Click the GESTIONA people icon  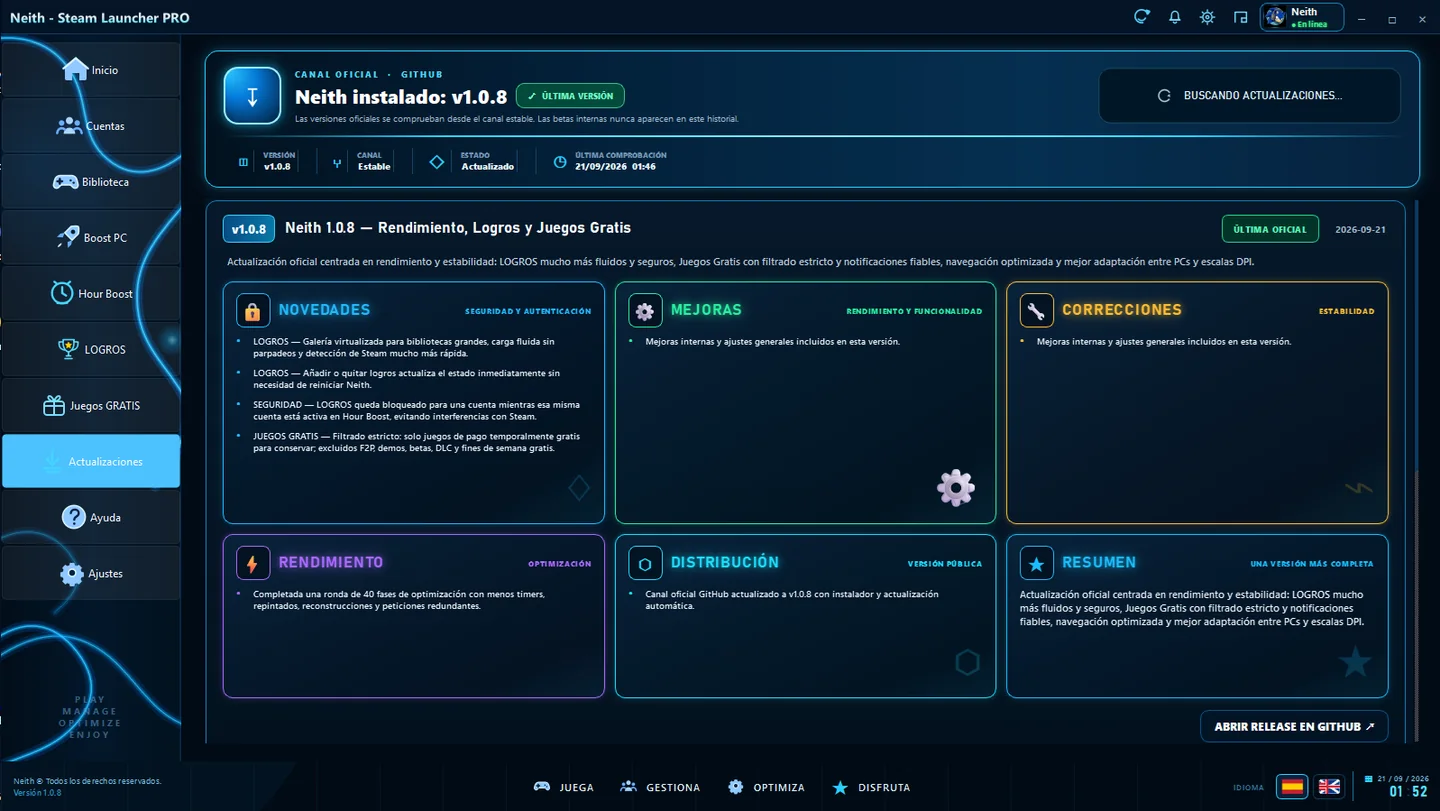(628, 787)
